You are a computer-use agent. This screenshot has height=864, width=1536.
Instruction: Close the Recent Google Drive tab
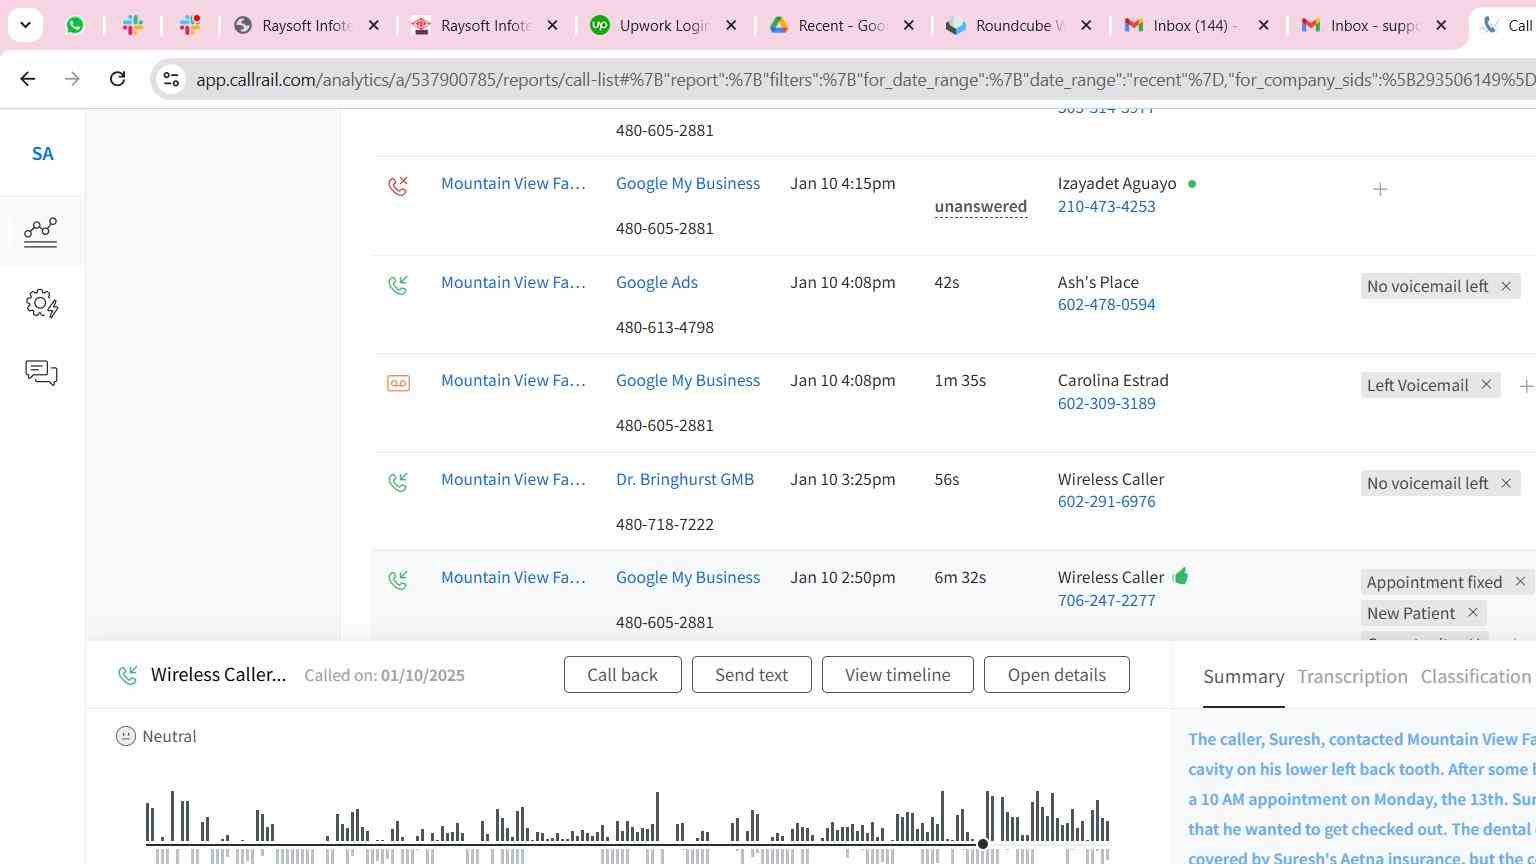(x=908, y=25)
